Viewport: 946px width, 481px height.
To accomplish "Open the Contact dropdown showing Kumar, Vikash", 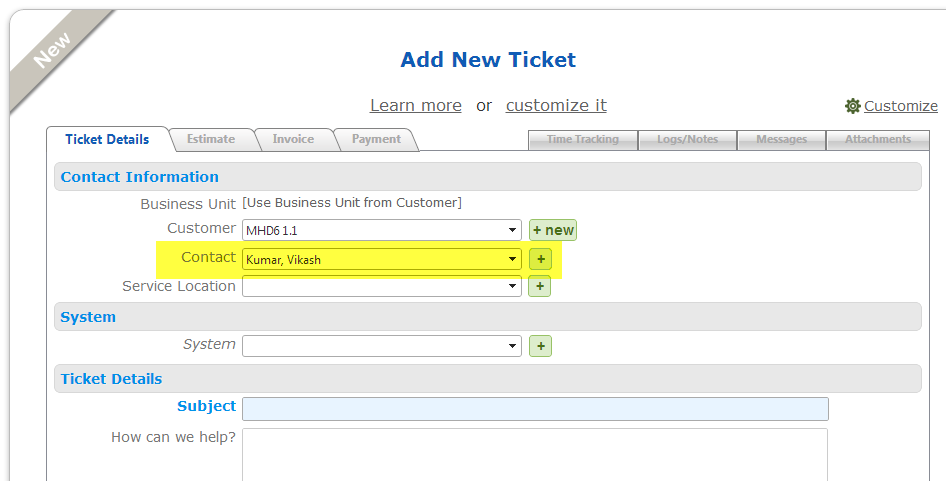I will coord(382,259).
